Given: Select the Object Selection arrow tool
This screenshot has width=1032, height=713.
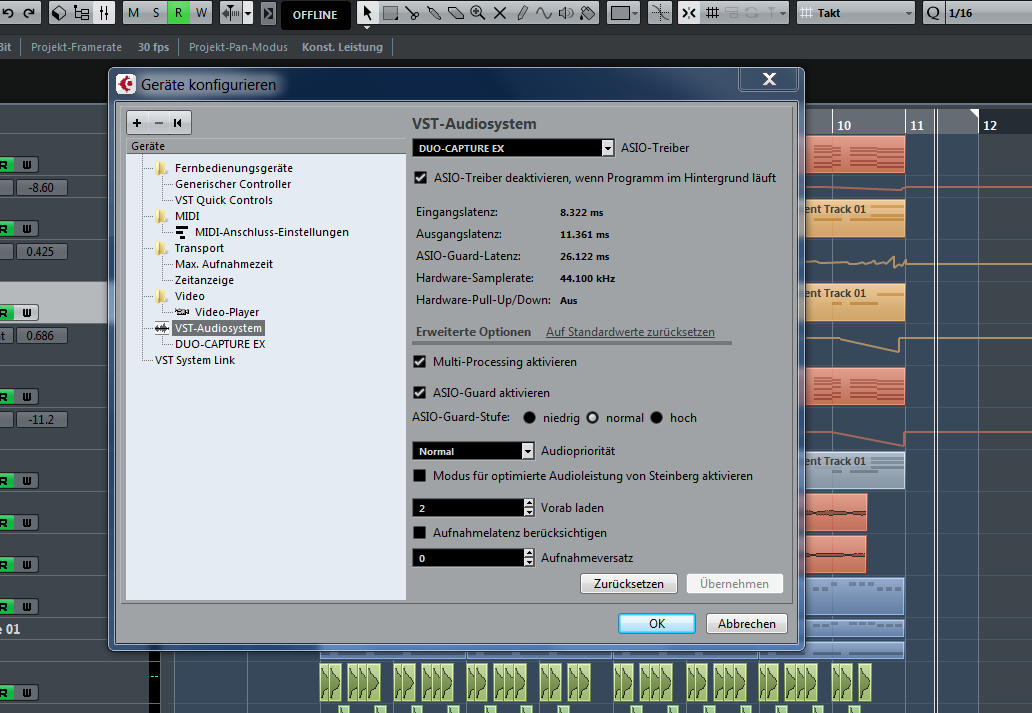Looking at the screenshot, I should (367, 13).
